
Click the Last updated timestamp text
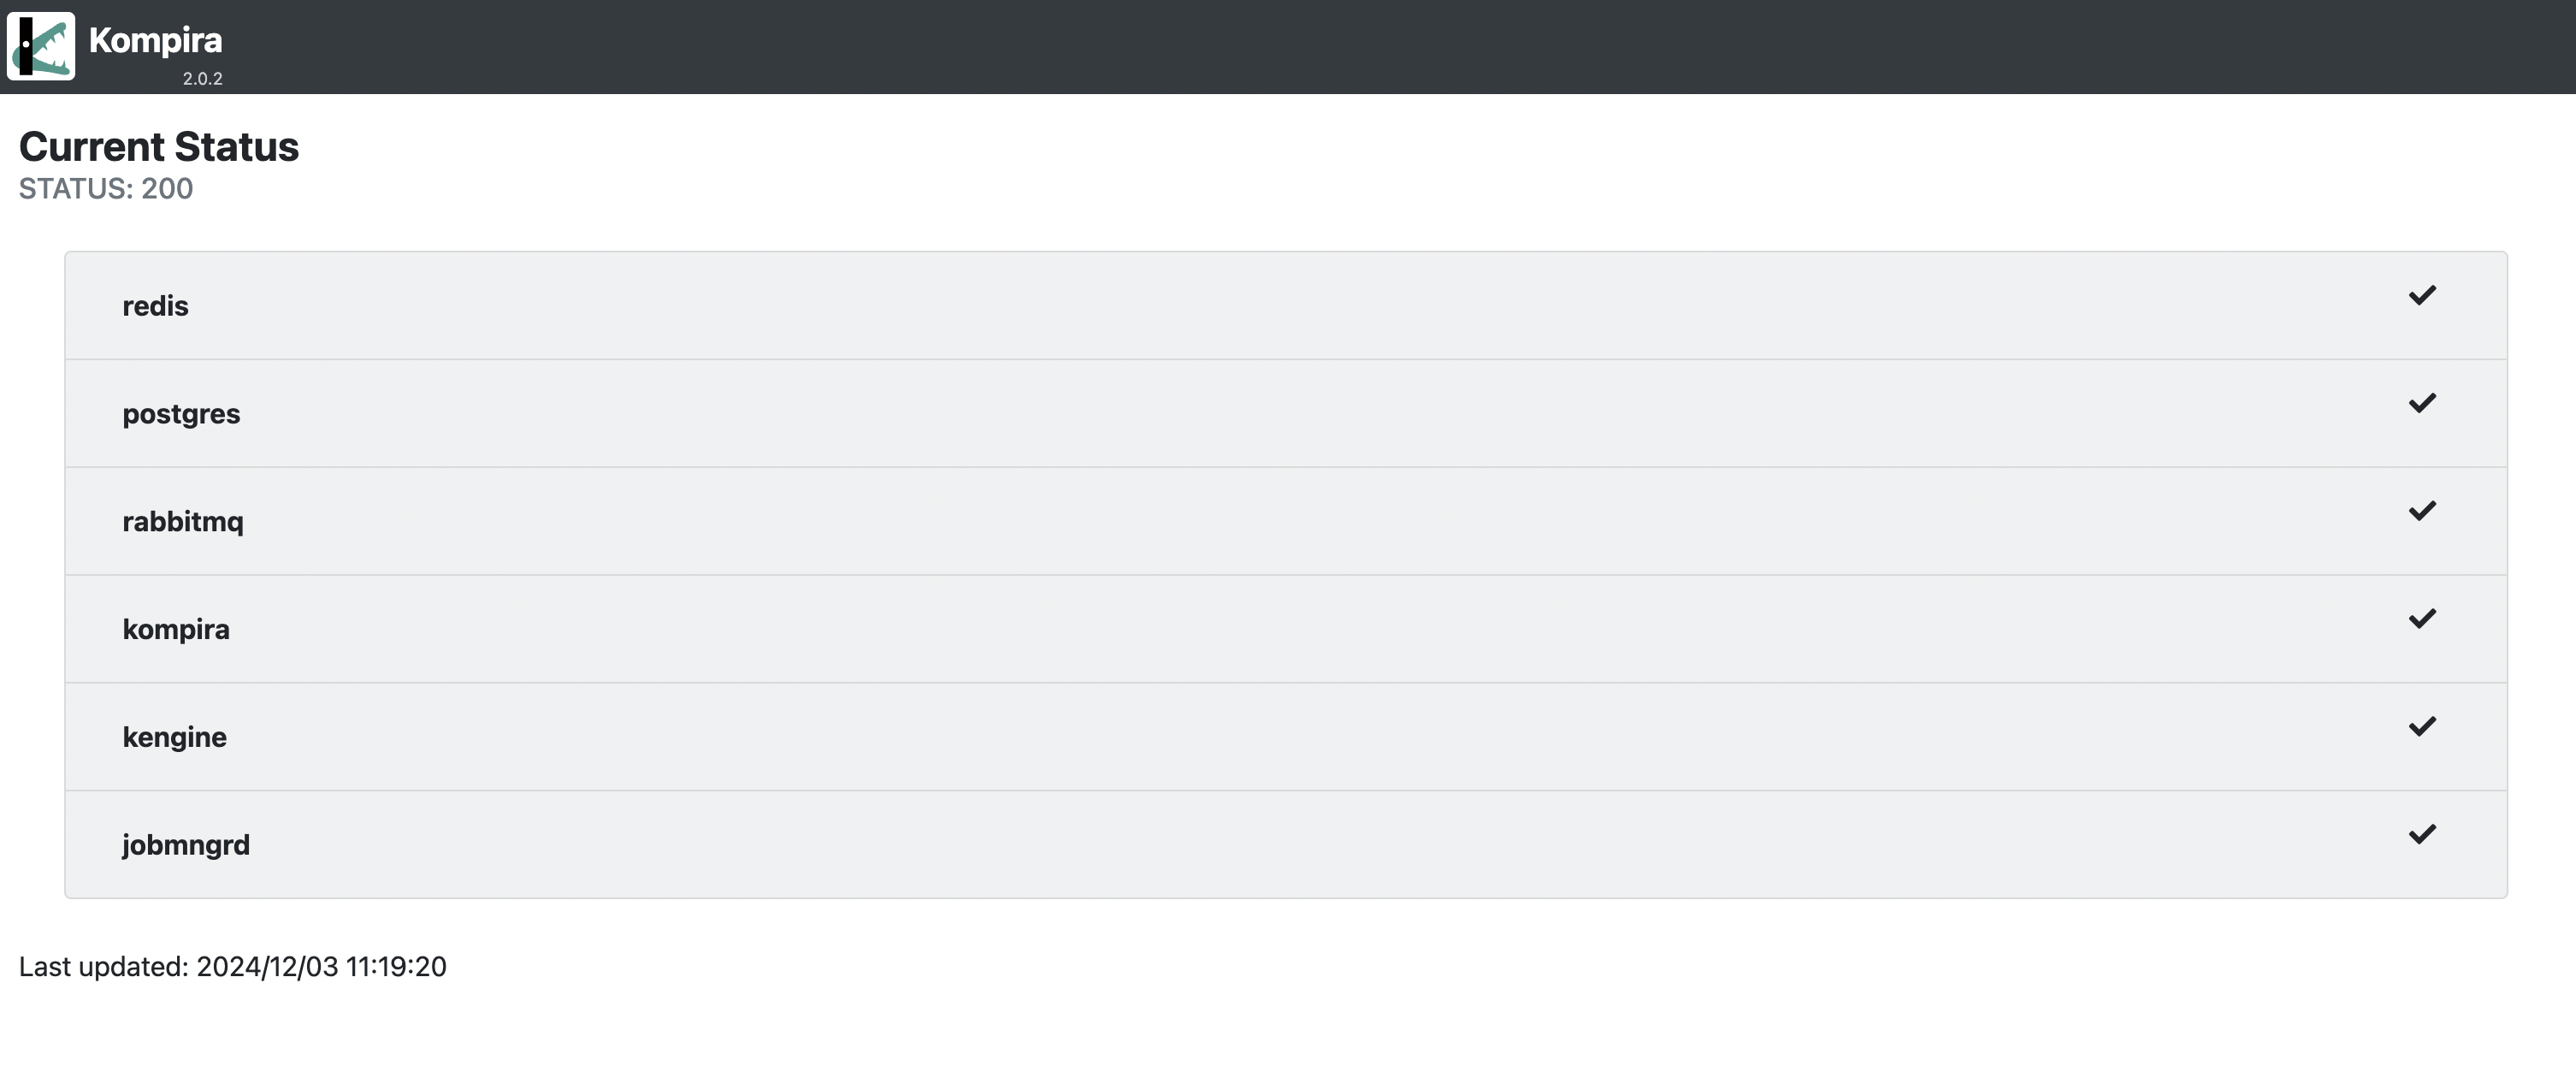click(x=233, y=967)
